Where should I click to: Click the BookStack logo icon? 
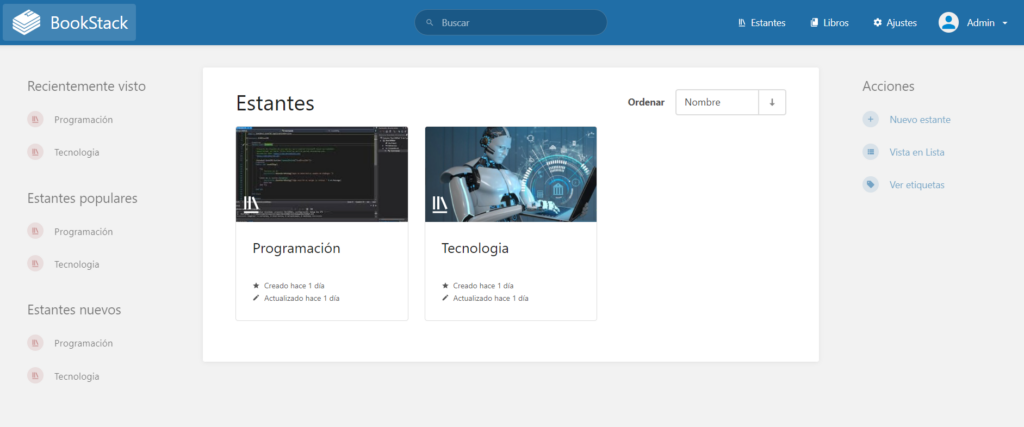26,23
